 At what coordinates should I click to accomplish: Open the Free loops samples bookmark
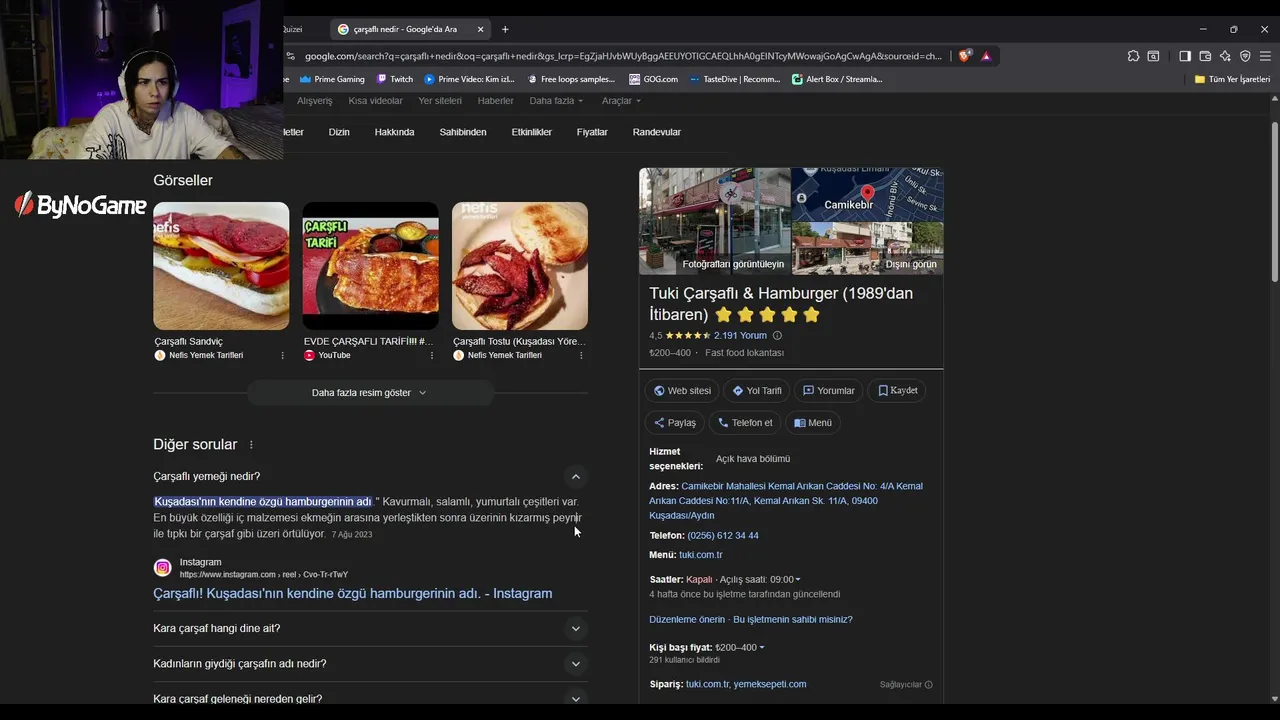click(571, 79)
